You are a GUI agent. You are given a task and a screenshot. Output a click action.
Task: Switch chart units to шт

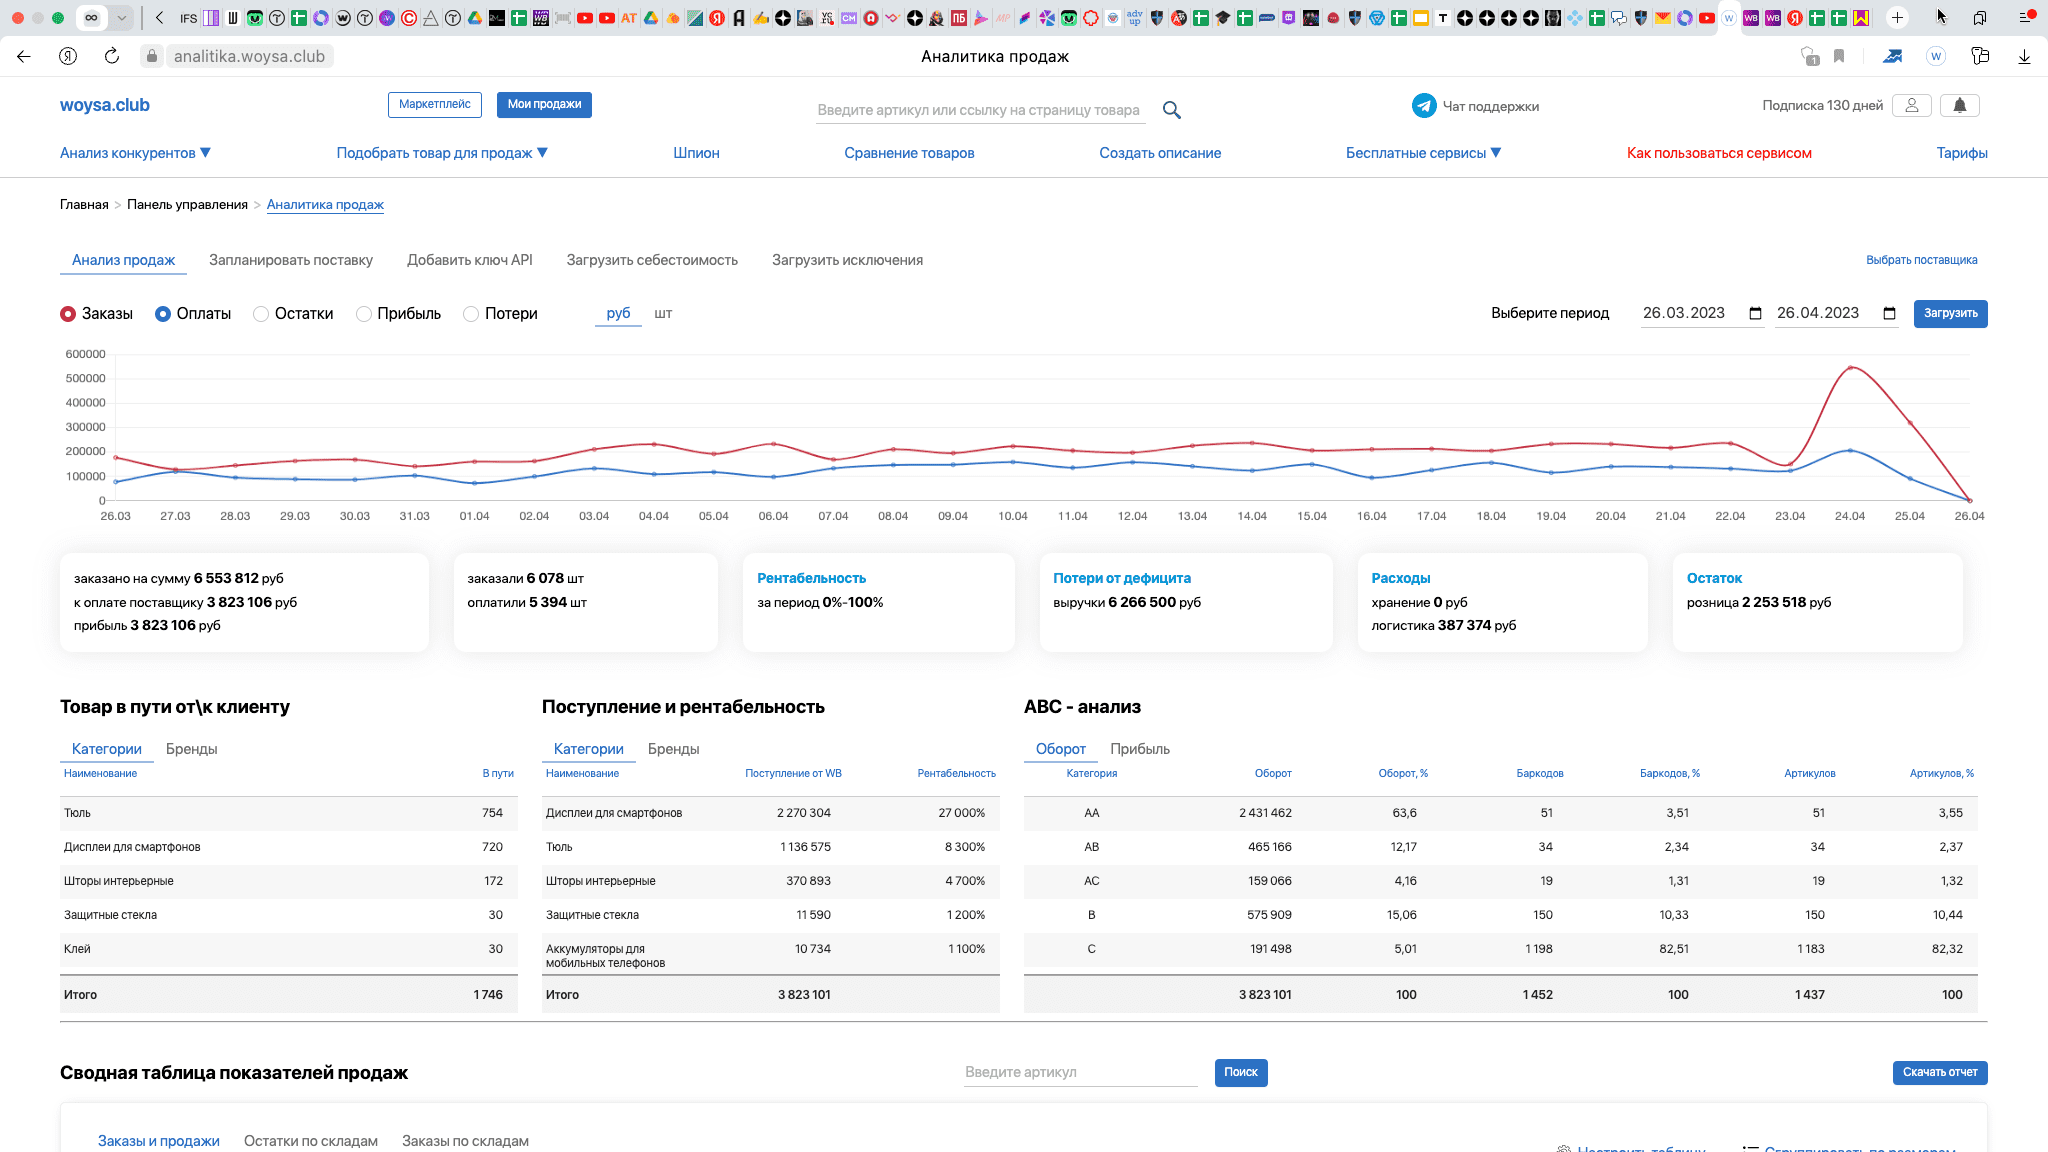click(x=663, y=313)
